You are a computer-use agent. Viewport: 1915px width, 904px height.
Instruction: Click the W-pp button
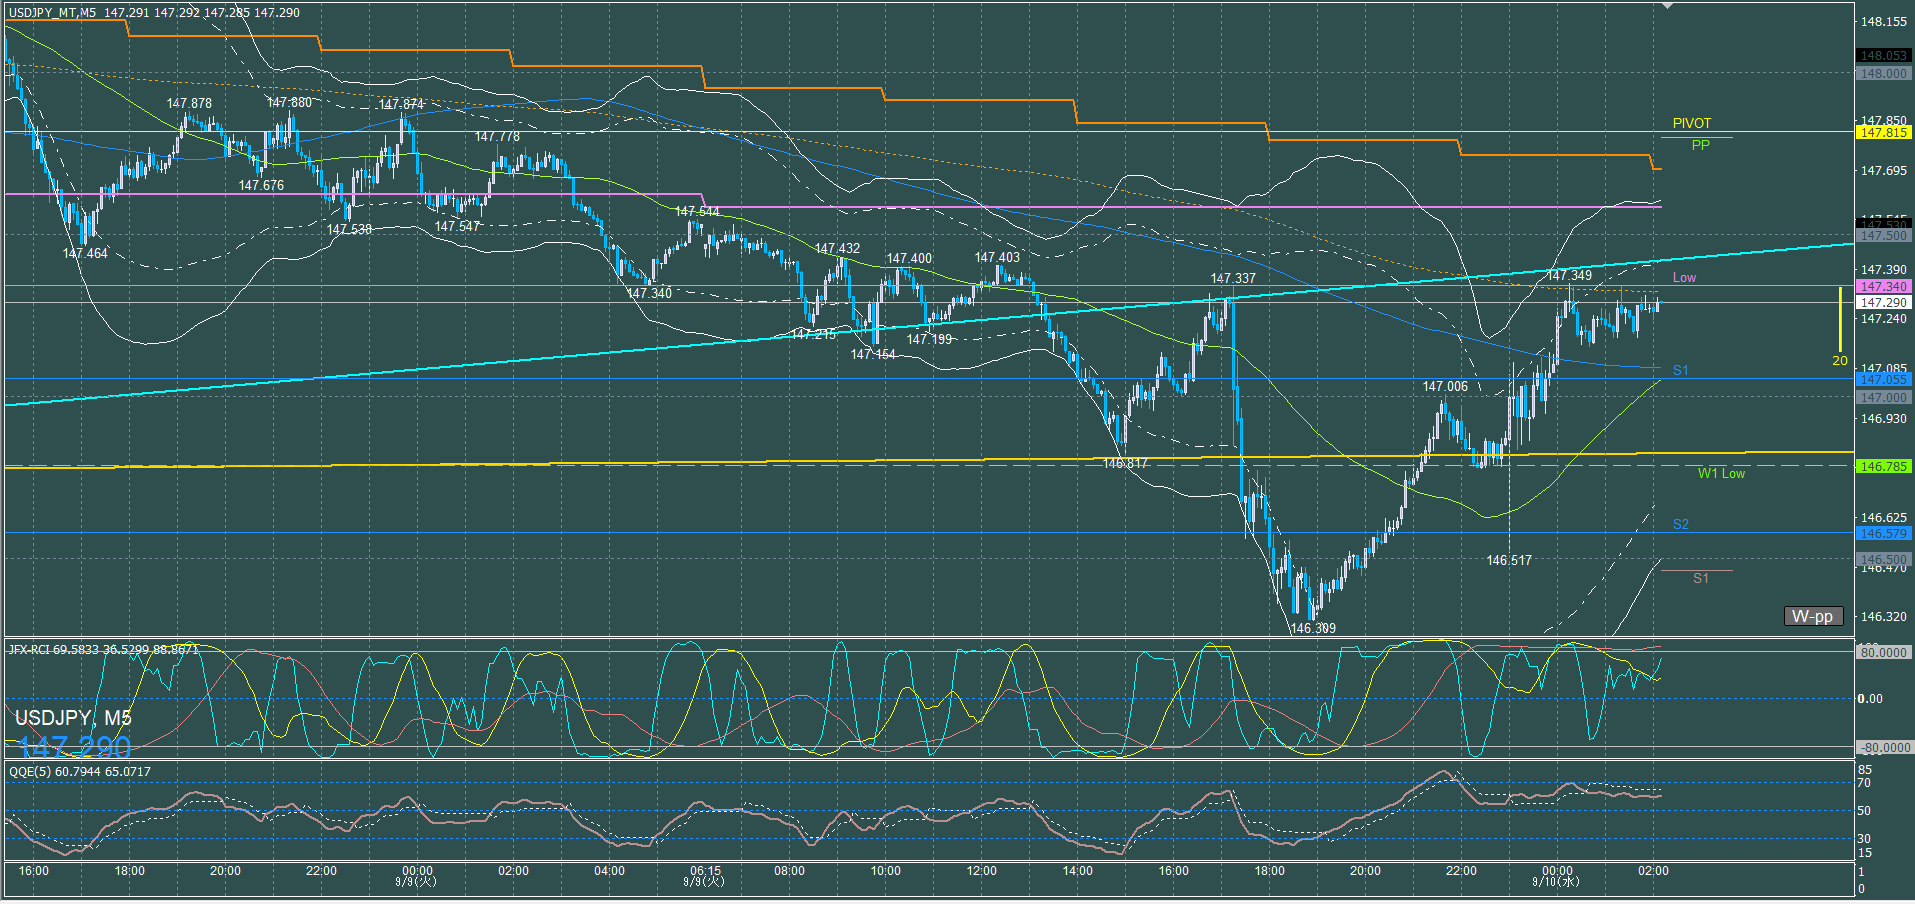1812,616
